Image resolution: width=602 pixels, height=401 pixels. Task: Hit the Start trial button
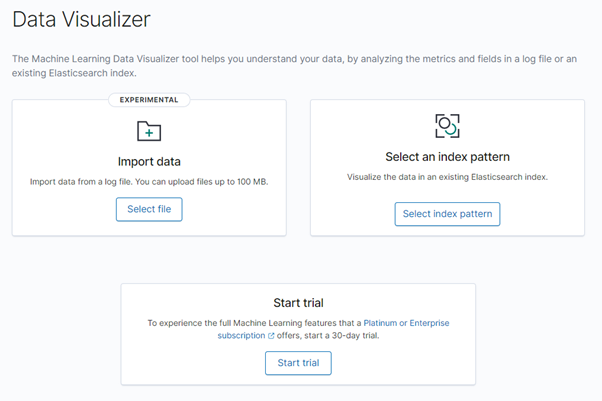pos(298,363)
